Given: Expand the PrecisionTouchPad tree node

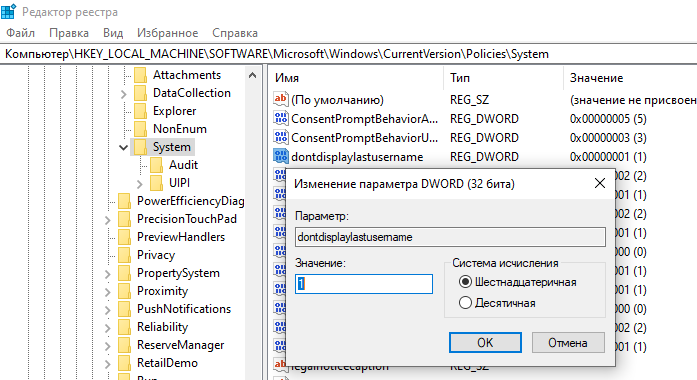Looking at the screenshot, I should click(108, 220).
